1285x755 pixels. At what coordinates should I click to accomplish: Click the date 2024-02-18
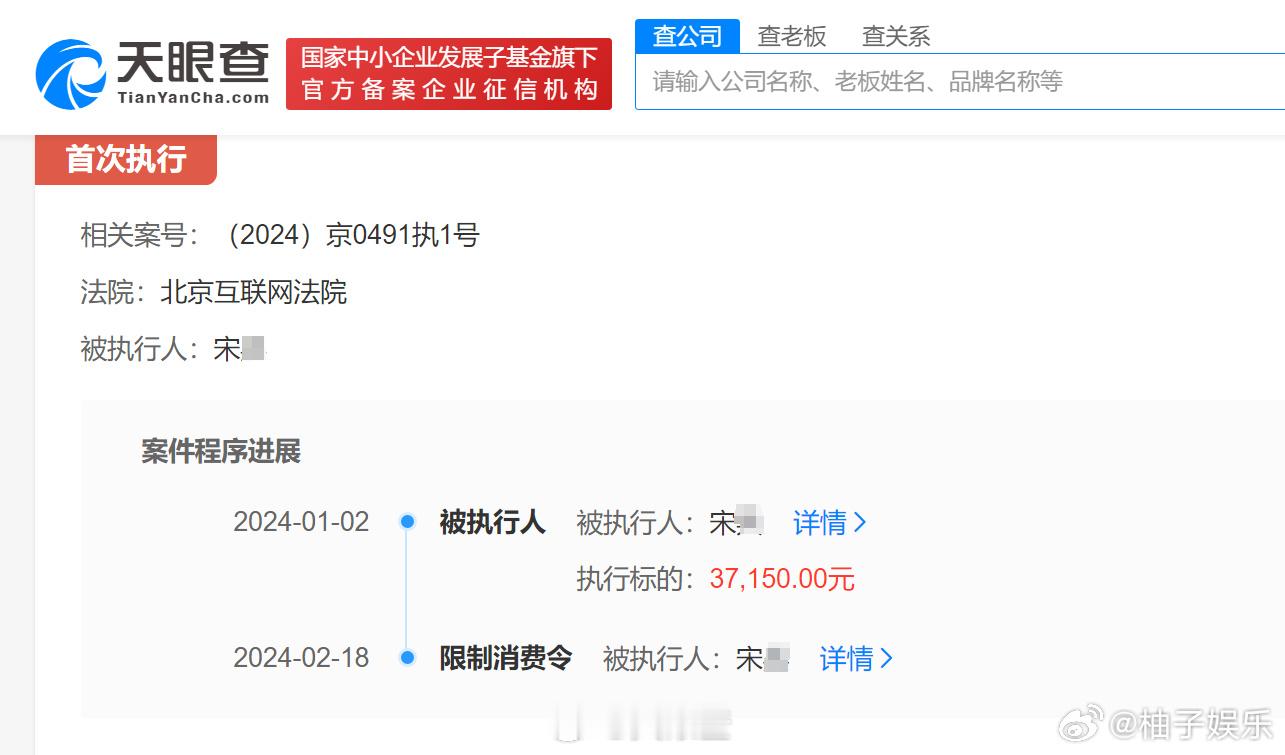pos(301,658)
